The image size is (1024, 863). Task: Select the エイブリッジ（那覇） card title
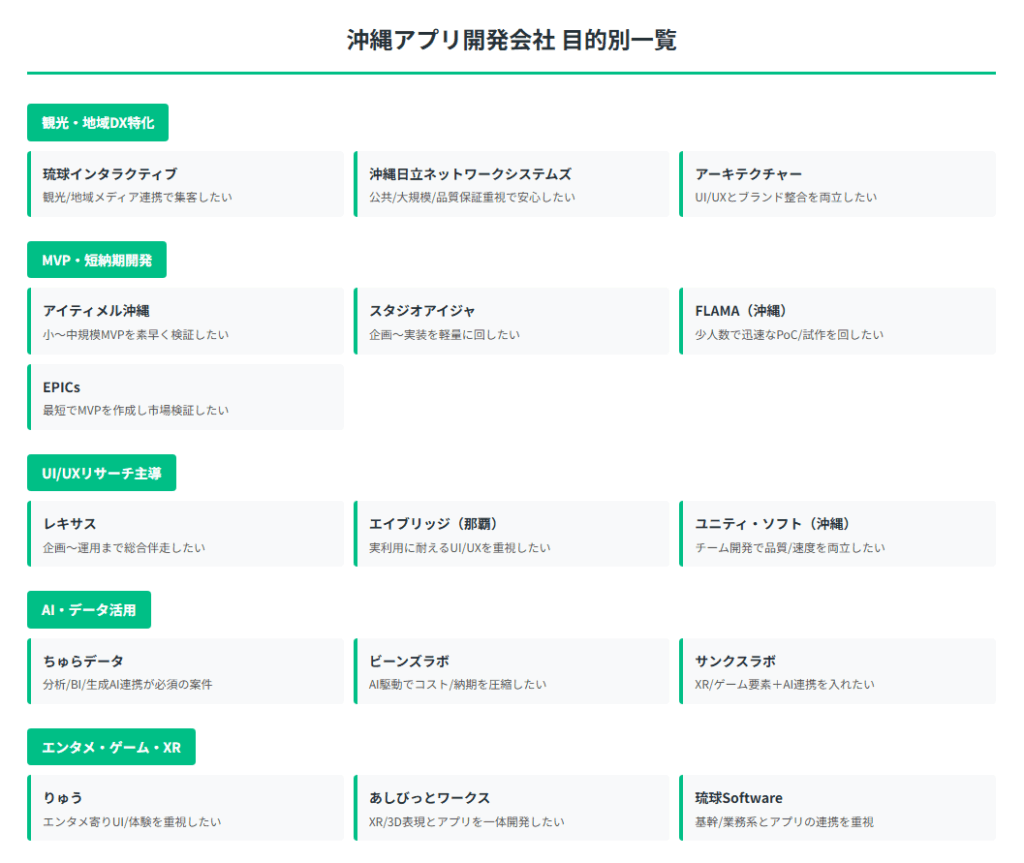434,524
